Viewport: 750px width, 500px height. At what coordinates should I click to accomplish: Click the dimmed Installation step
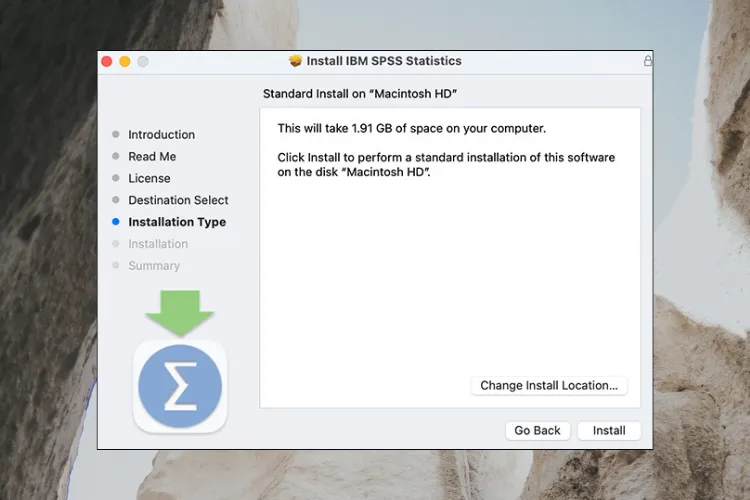click(158, 244)
